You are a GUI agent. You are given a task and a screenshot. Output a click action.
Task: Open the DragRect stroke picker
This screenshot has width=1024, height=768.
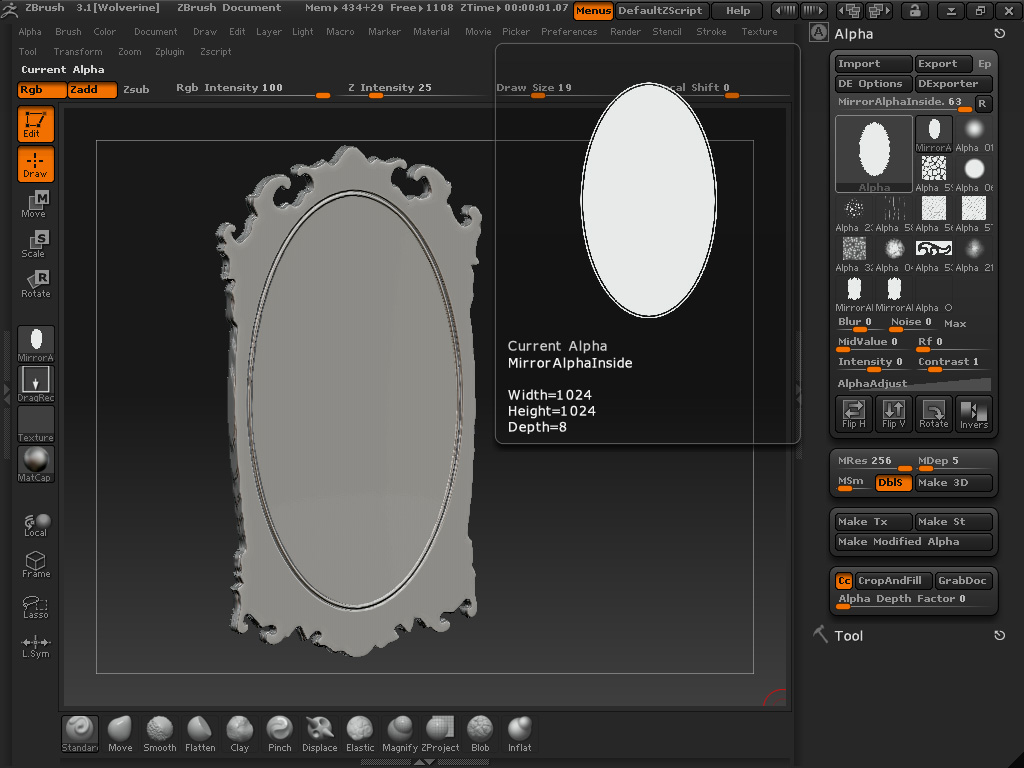click(35, 384)
